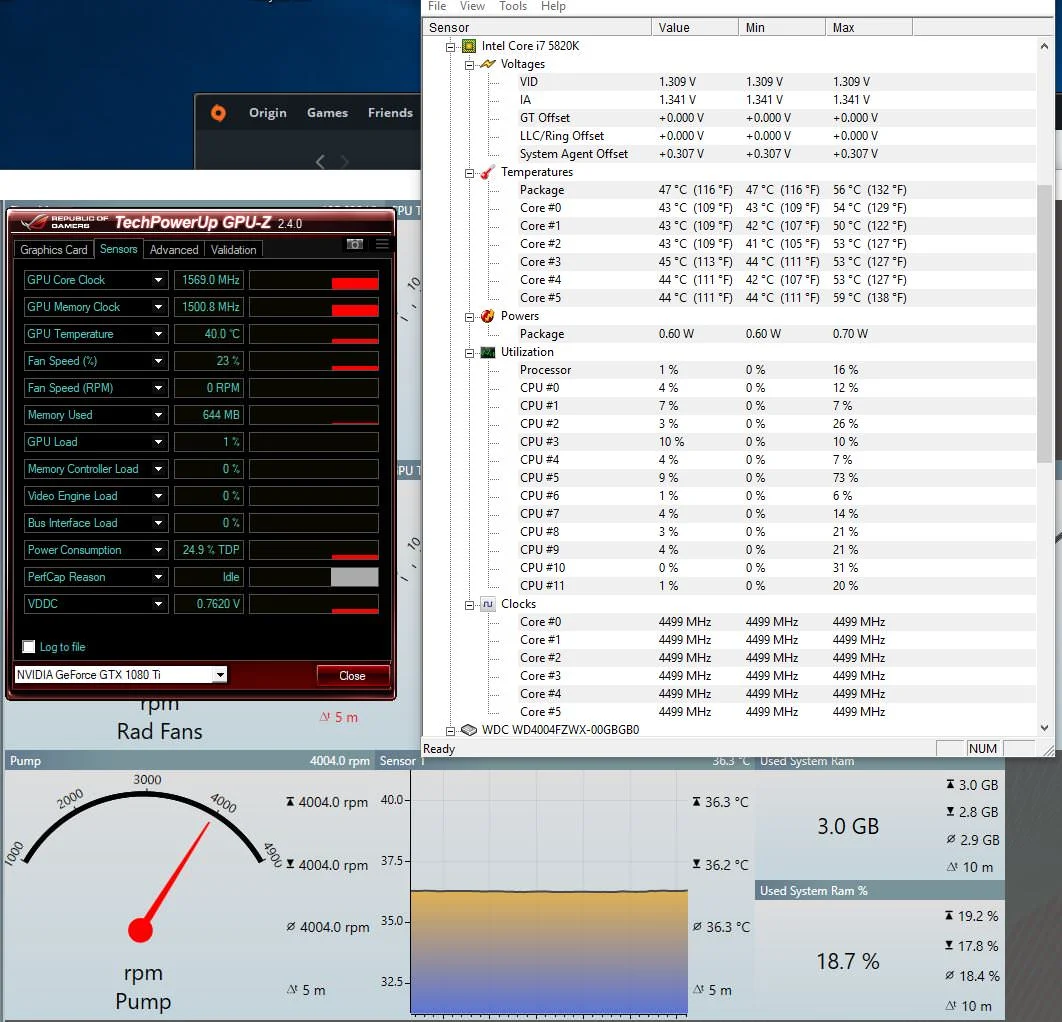Click the Origin forward navigation arrow
This screenshot has width=1062, height=1022.
coord(344,161)
